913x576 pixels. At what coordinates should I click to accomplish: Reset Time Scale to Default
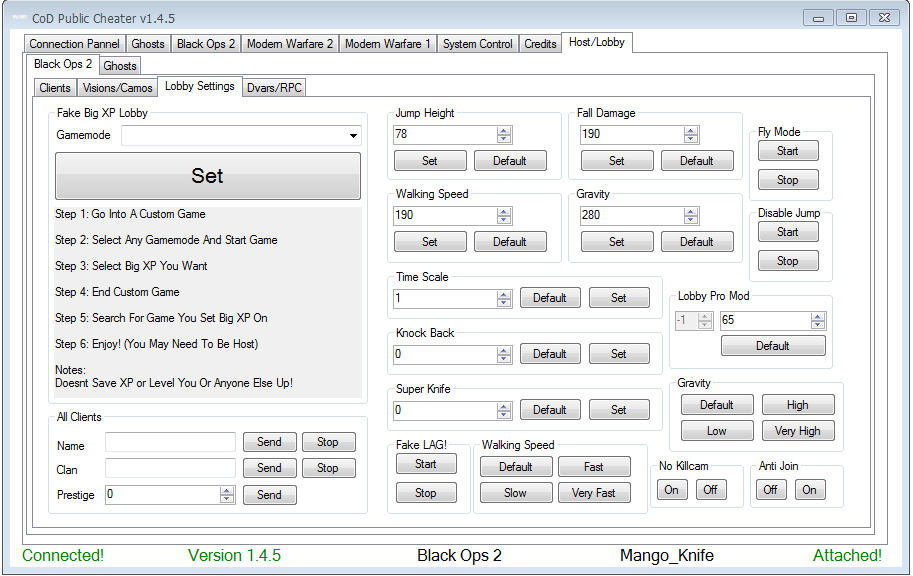(x=550, y=298)
